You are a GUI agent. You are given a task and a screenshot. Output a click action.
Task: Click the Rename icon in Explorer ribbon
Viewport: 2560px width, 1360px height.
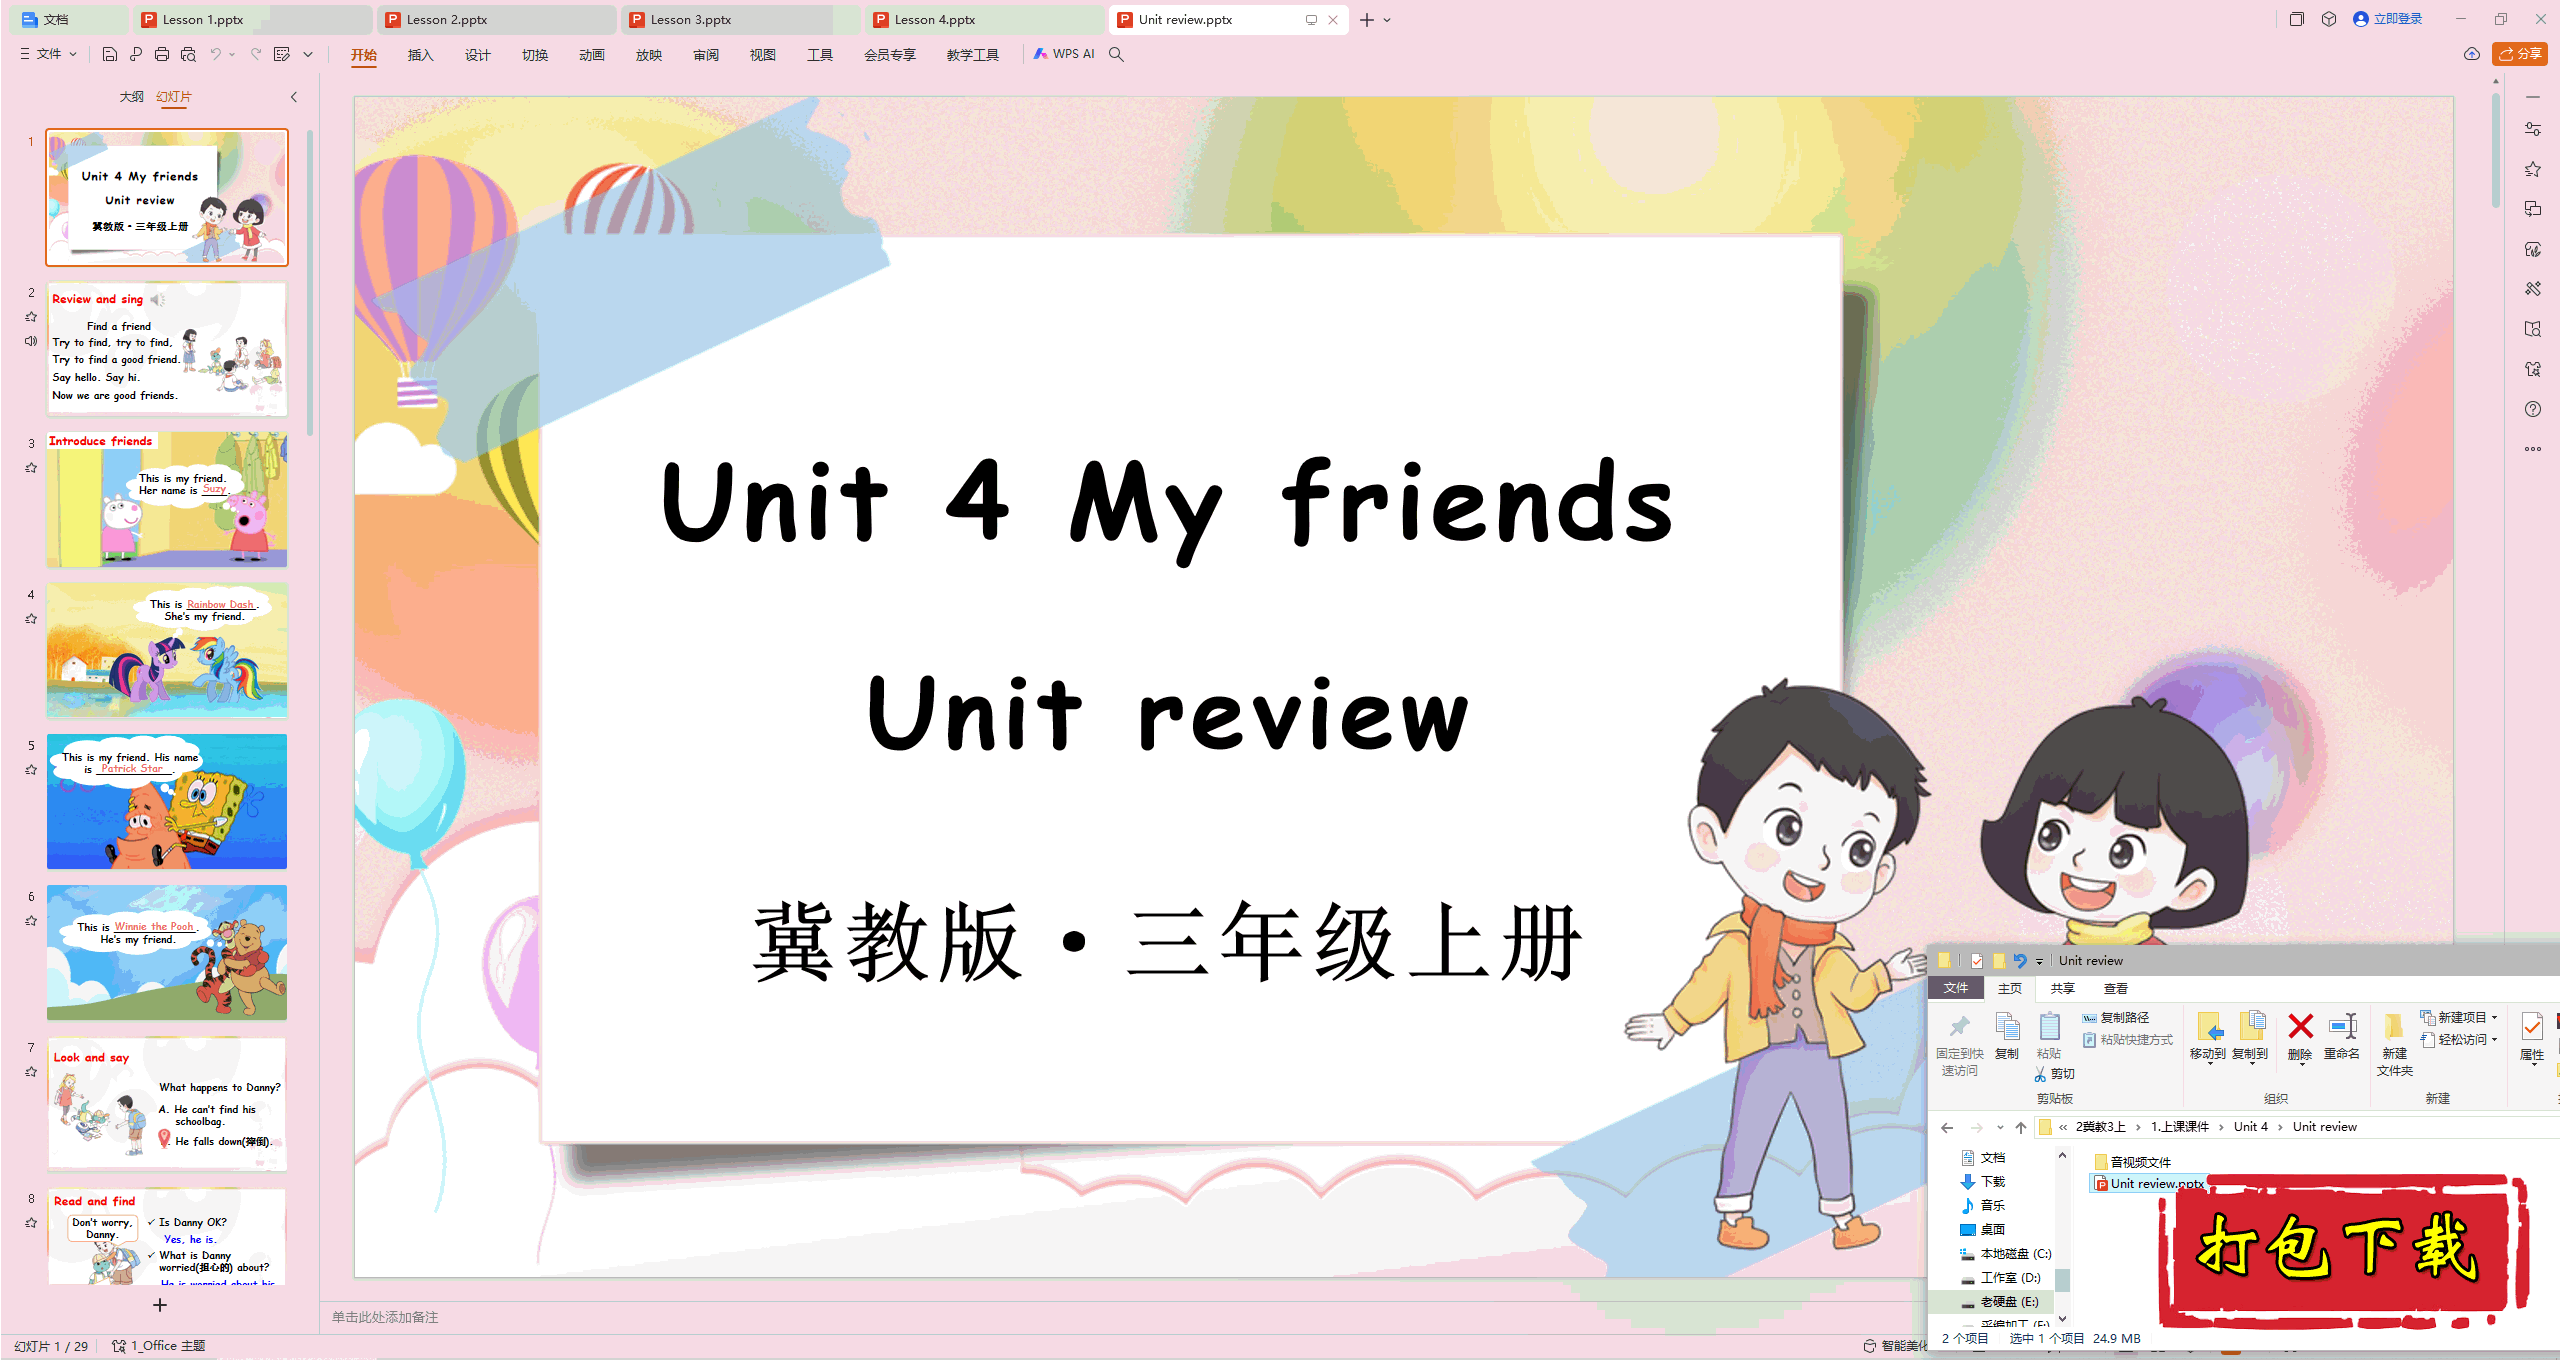pyautogui.click(x=2342, y=1027)
